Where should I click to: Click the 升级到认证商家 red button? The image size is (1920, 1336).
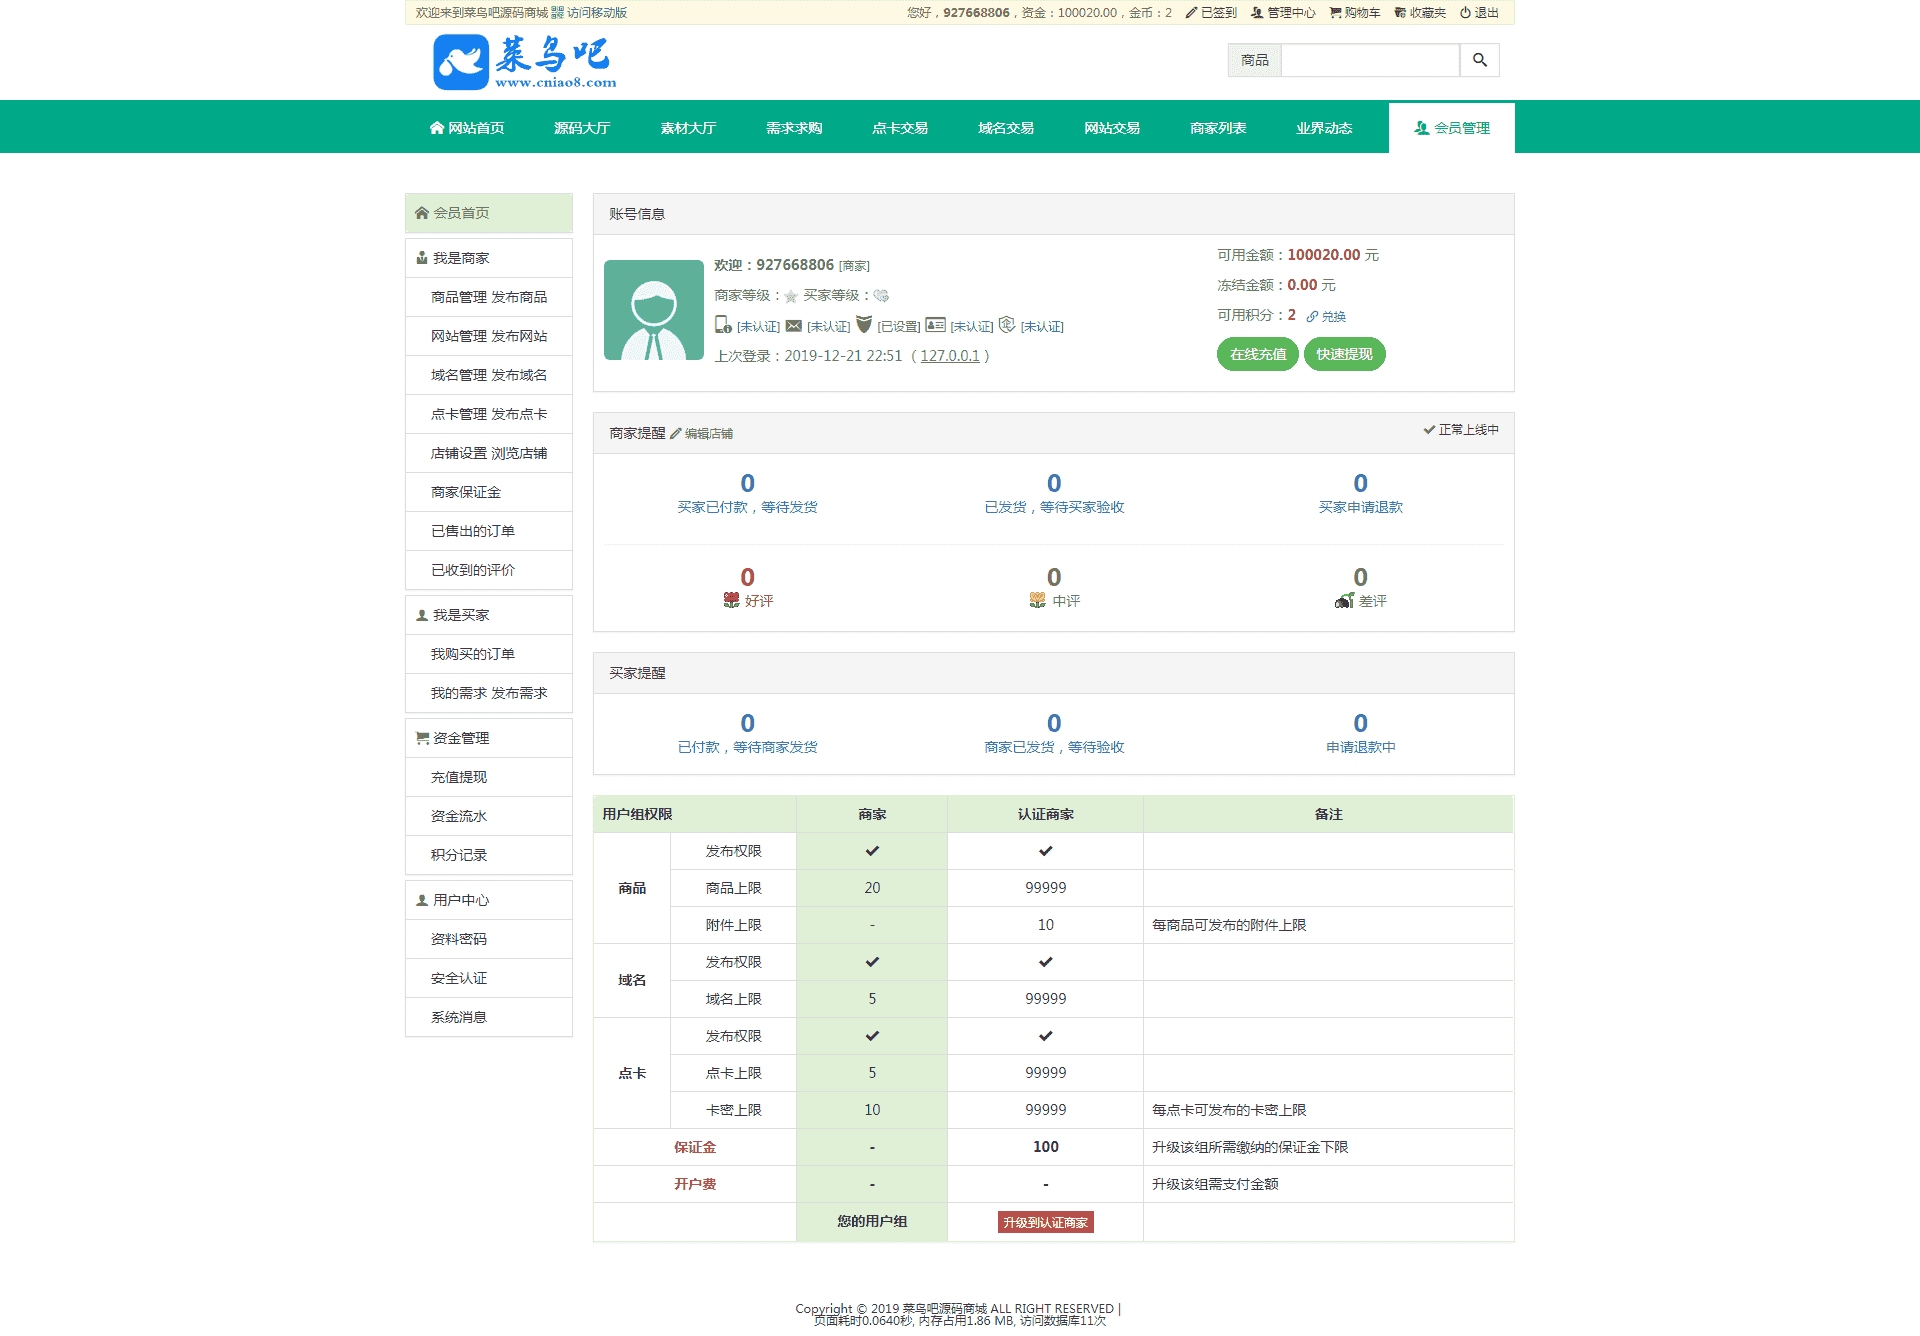tap(1045, 1222)
